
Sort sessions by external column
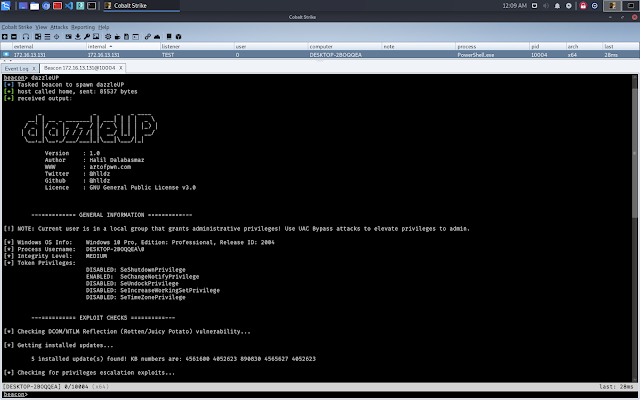[x=49, y=47]
